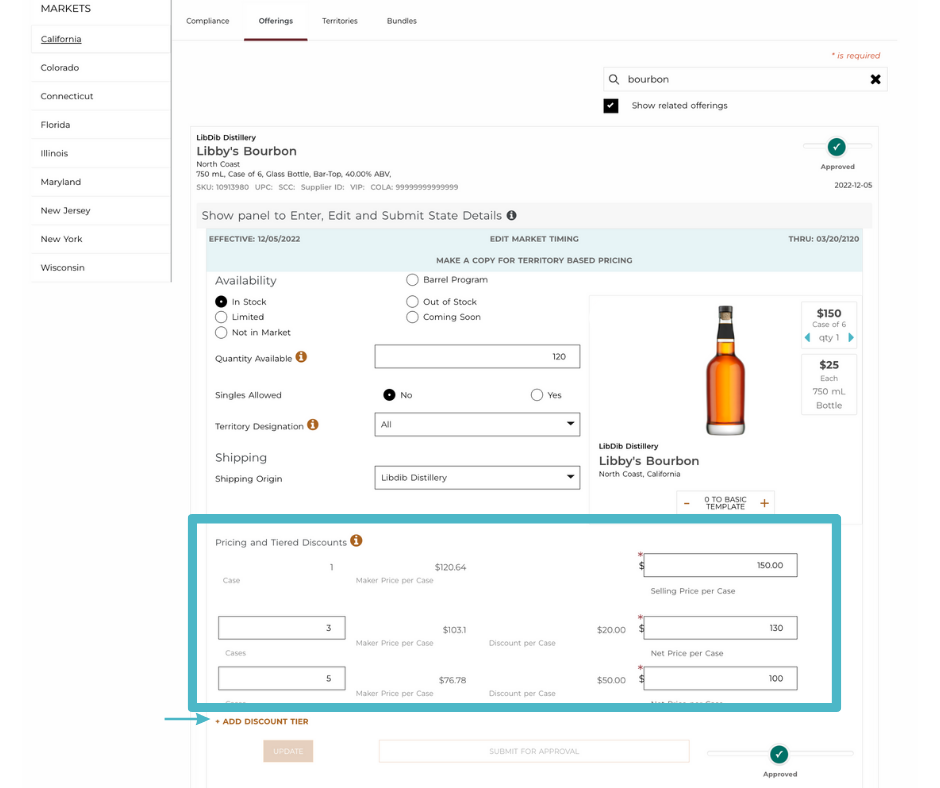Open the Compliance tab
940x788 pixels.
click(x=207, y=21)
